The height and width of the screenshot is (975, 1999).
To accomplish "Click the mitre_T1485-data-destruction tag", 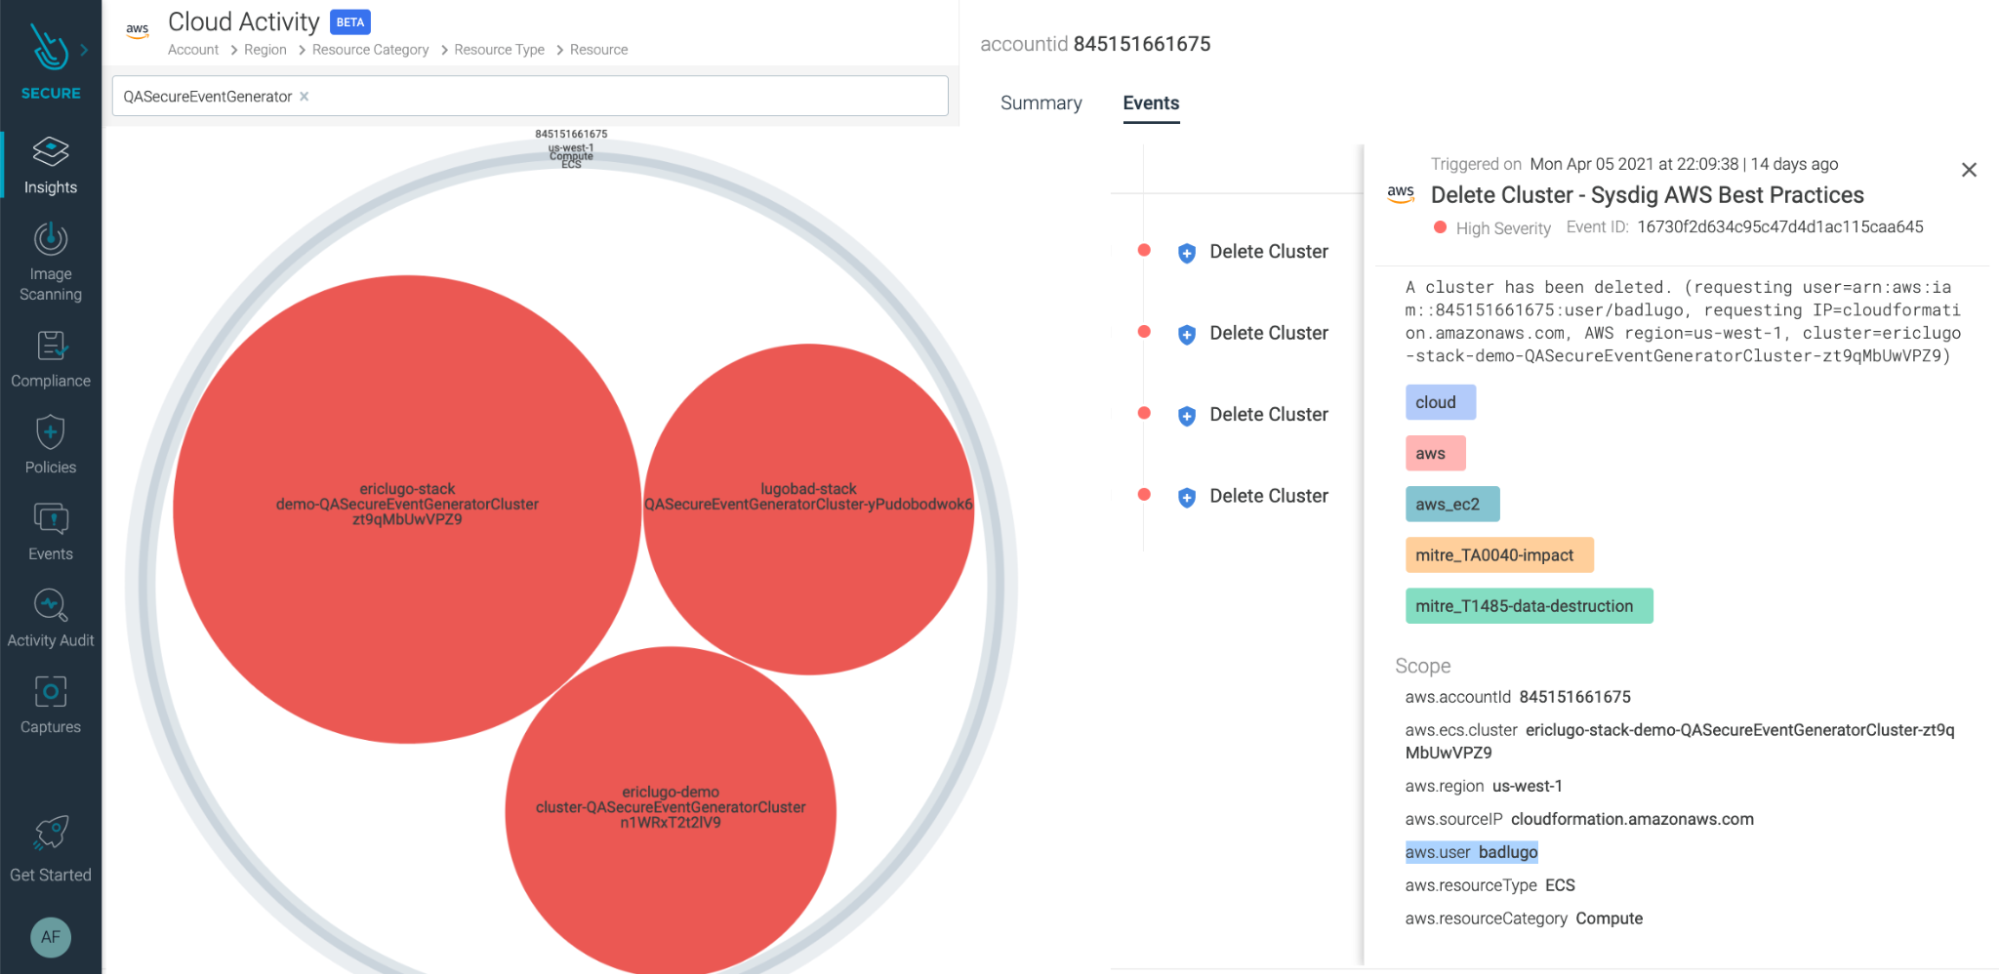I will click(x=1529, y=606).
